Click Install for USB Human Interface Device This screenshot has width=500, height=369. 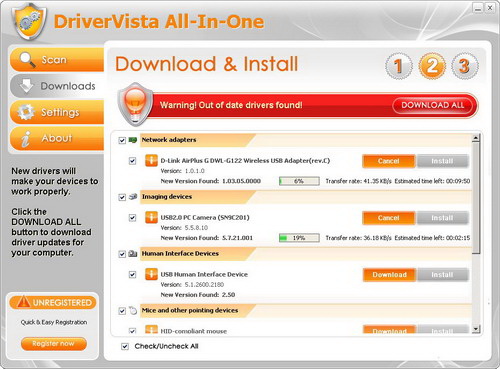(x=442, y=275)
